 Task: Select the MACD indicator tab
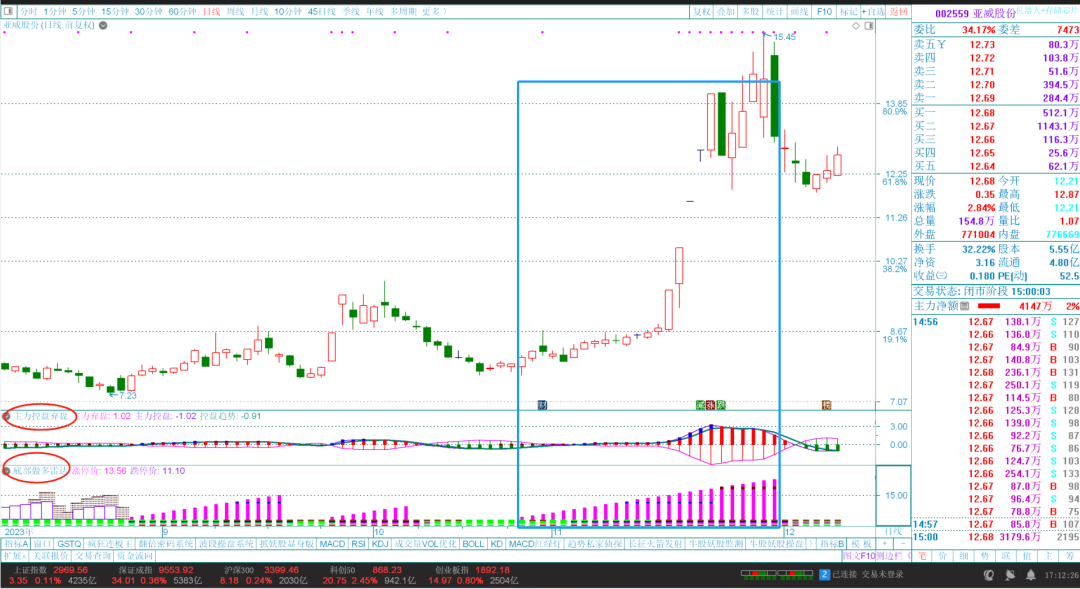tap(332, 544)
